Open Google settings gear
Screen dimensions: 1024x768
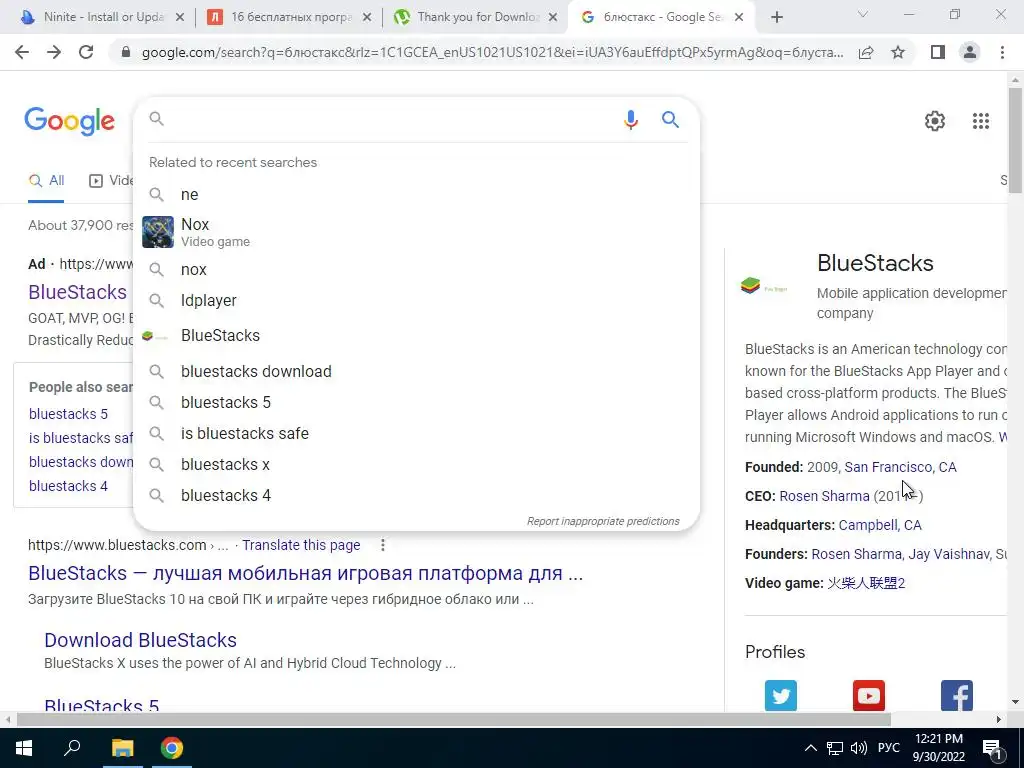point(935,121)
